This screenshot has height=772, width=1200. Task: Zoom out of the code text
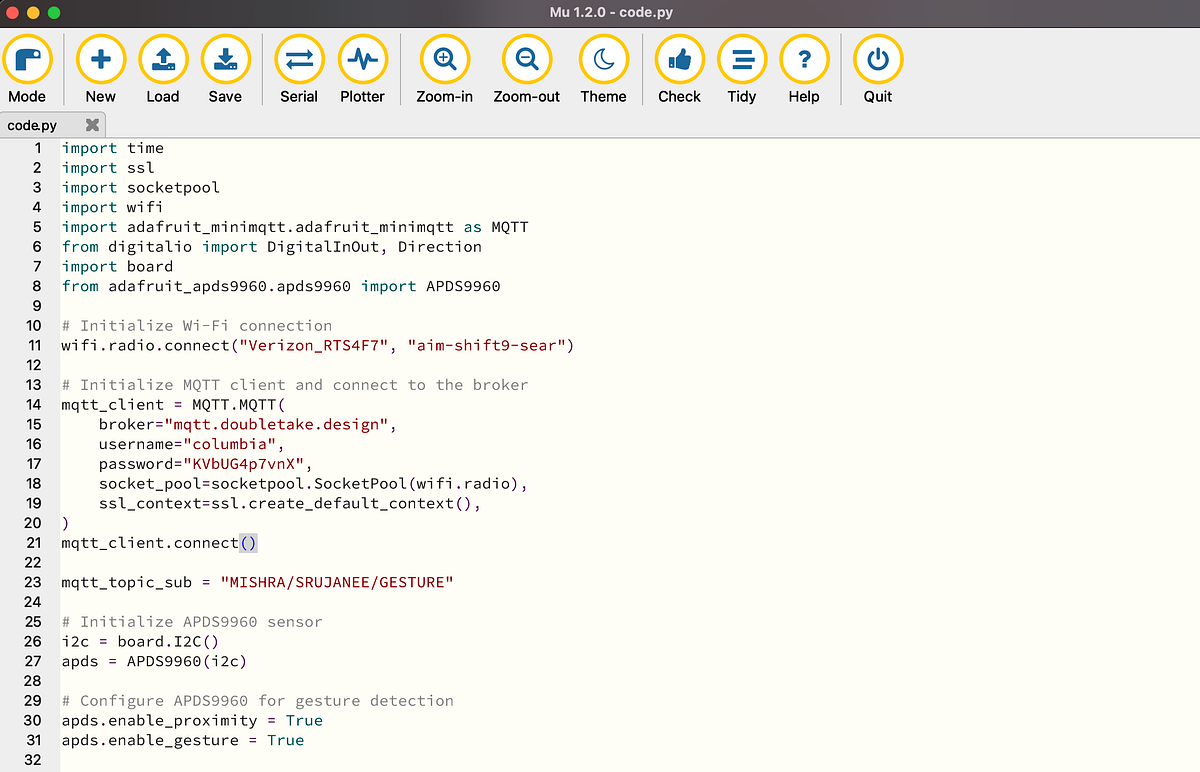(x=527, y=59)
